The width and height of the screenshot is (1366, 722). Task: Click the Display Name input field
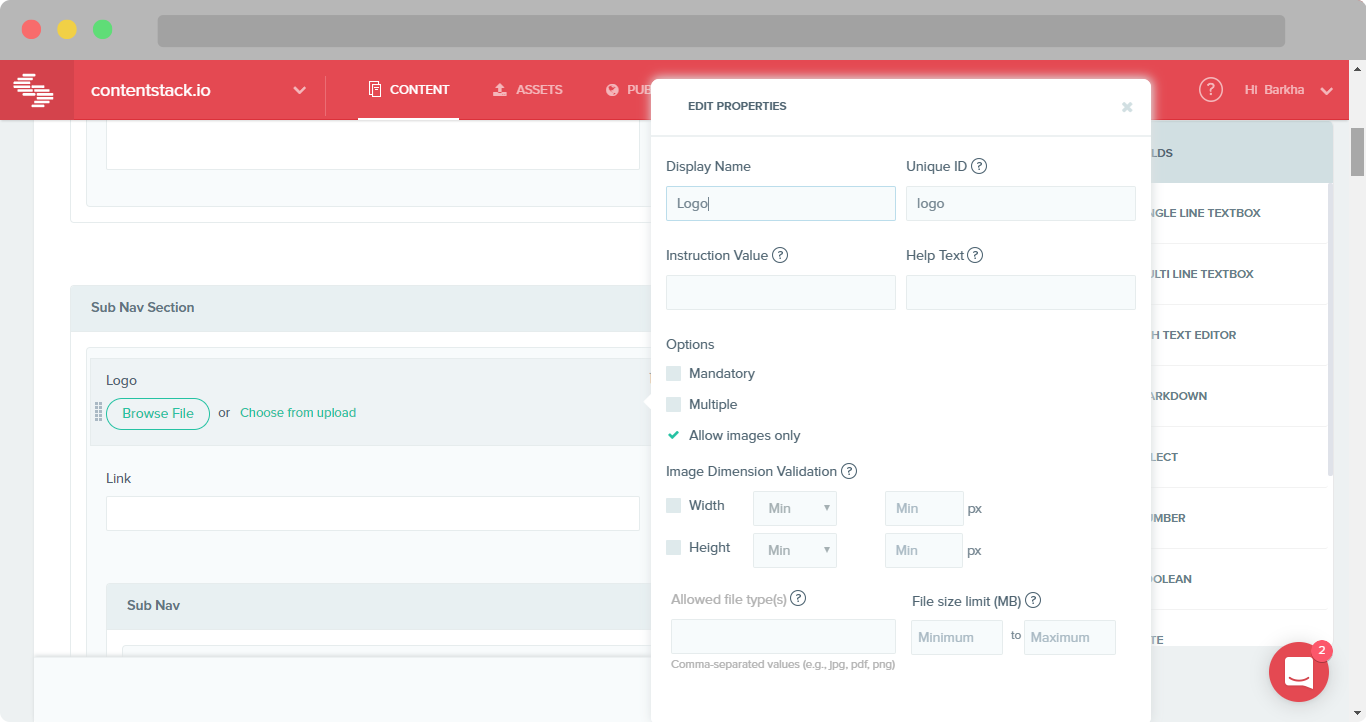pyautogui.click(x=781, y=203)
